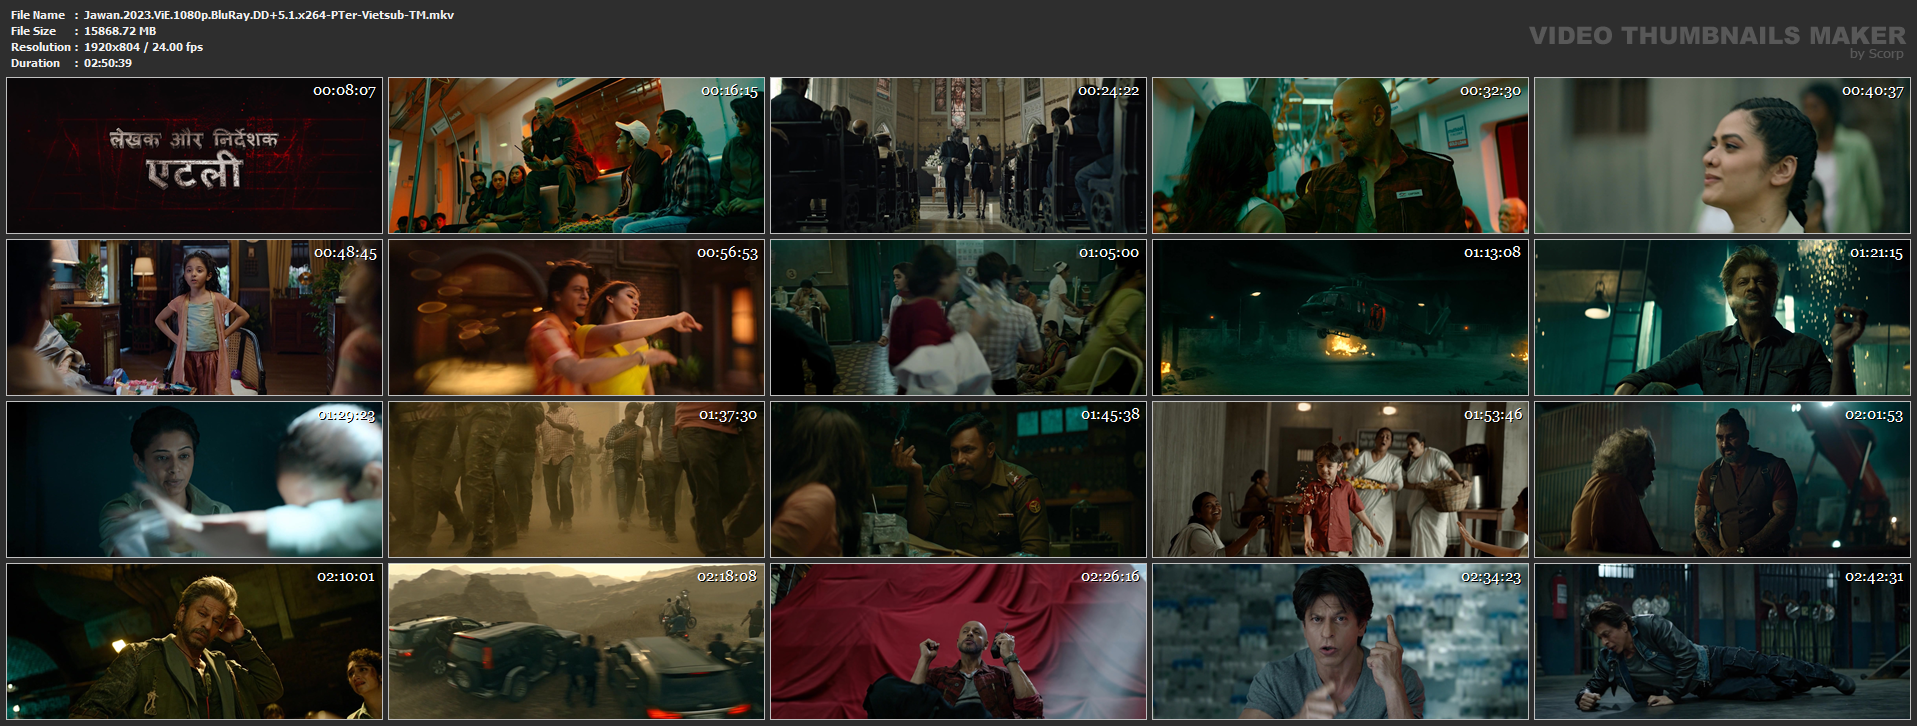Pick the thumbnail at timestamp 02:01:53

click(1723, 480)
